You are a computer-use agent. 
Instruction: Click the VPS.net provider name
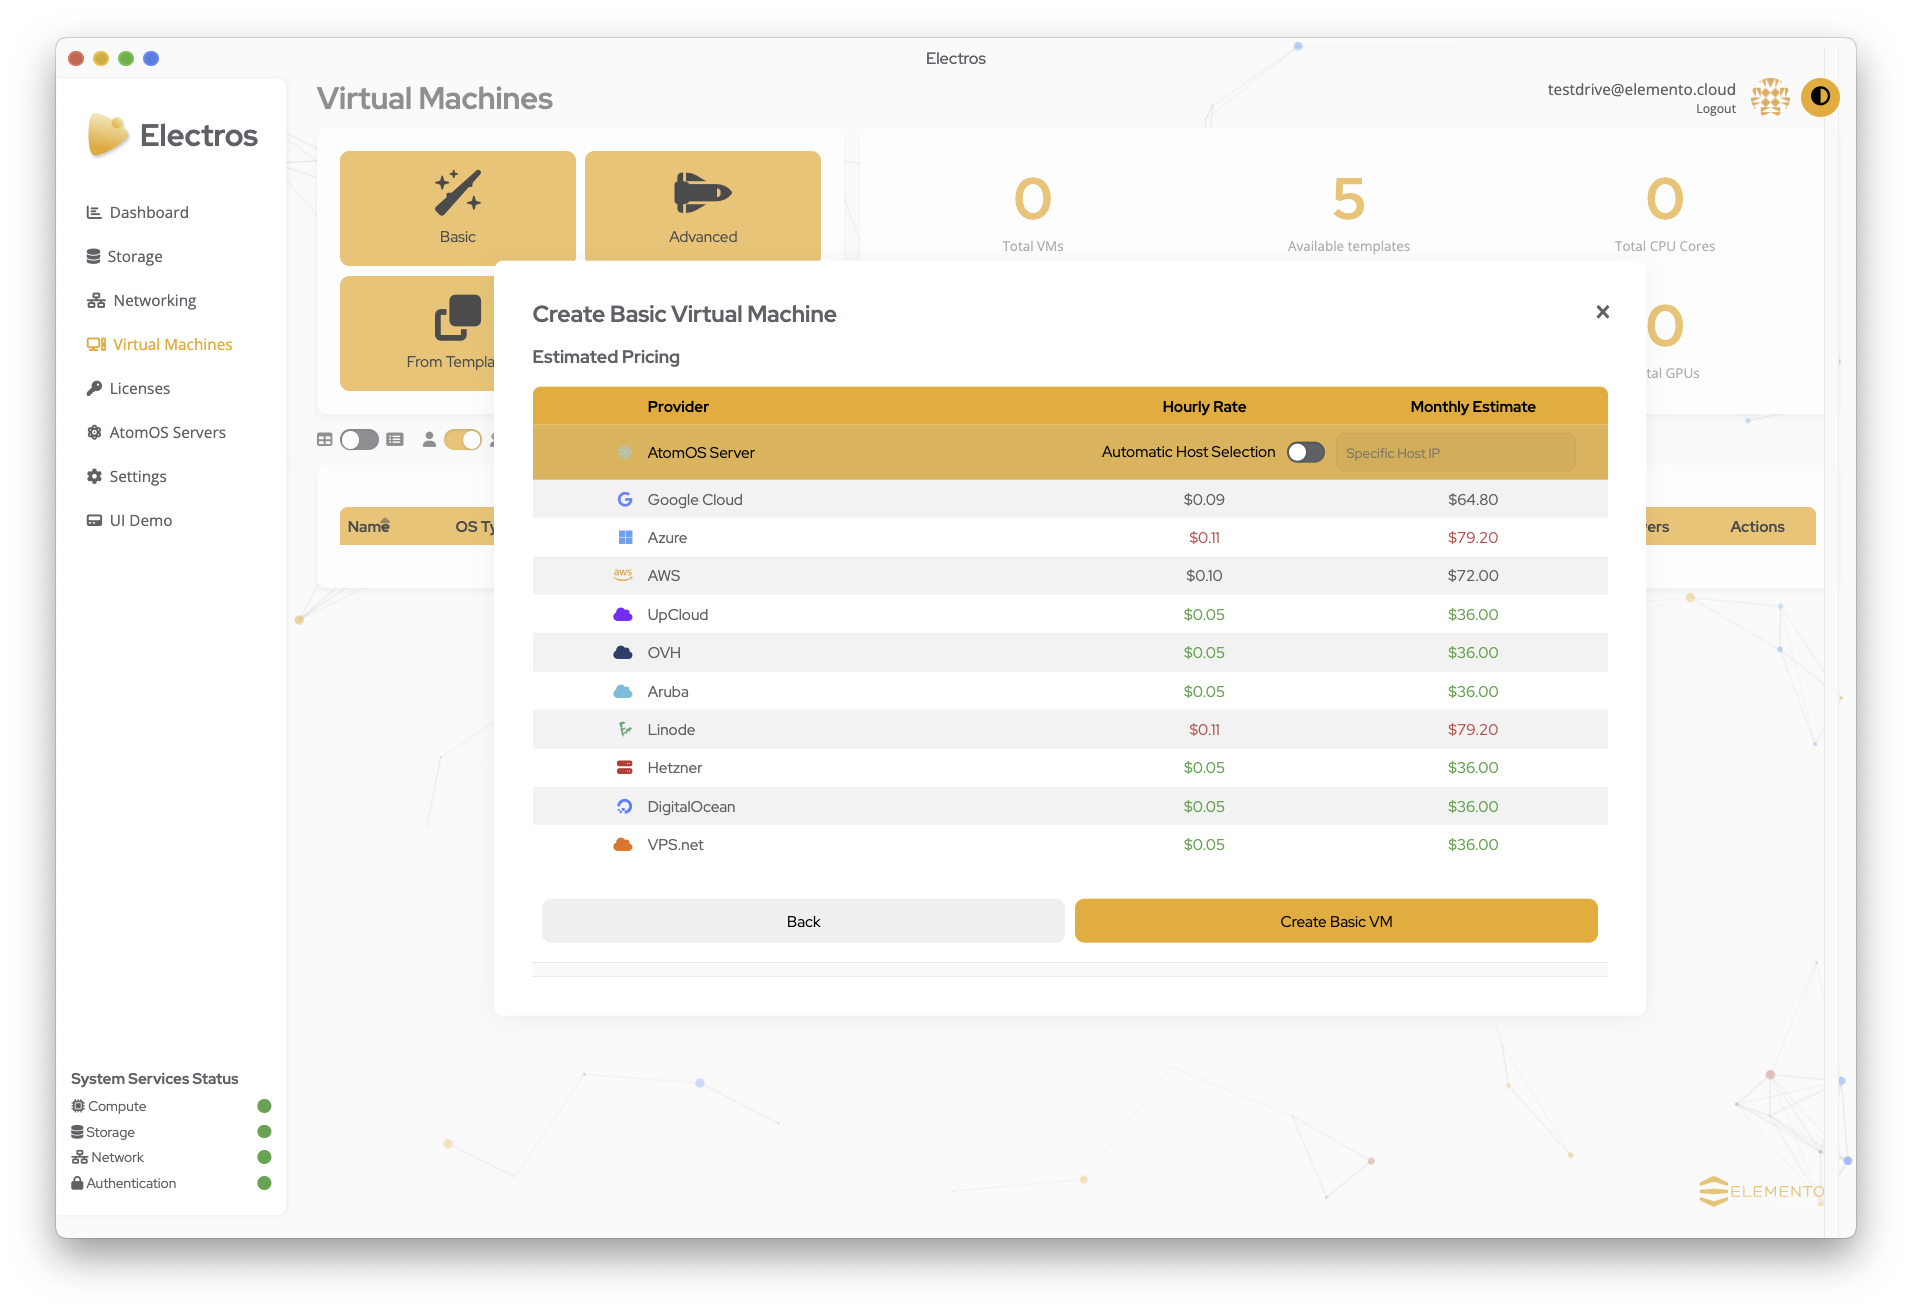click(675, 844)
